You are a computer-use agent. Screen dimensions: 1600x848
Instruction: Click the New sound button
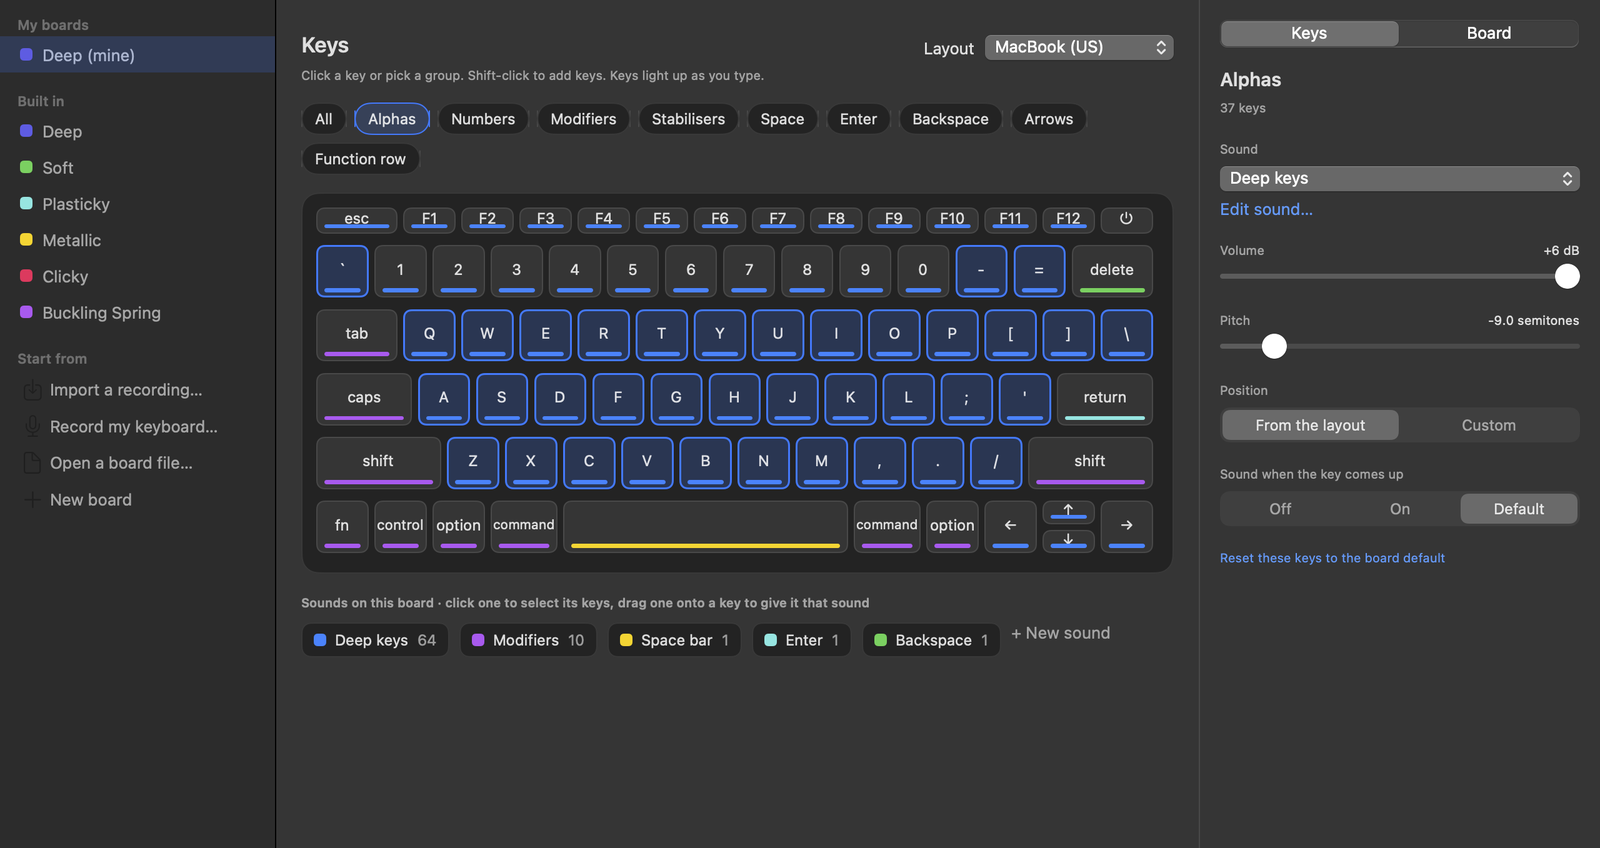pyautogui.click(x=1060, y=633)
